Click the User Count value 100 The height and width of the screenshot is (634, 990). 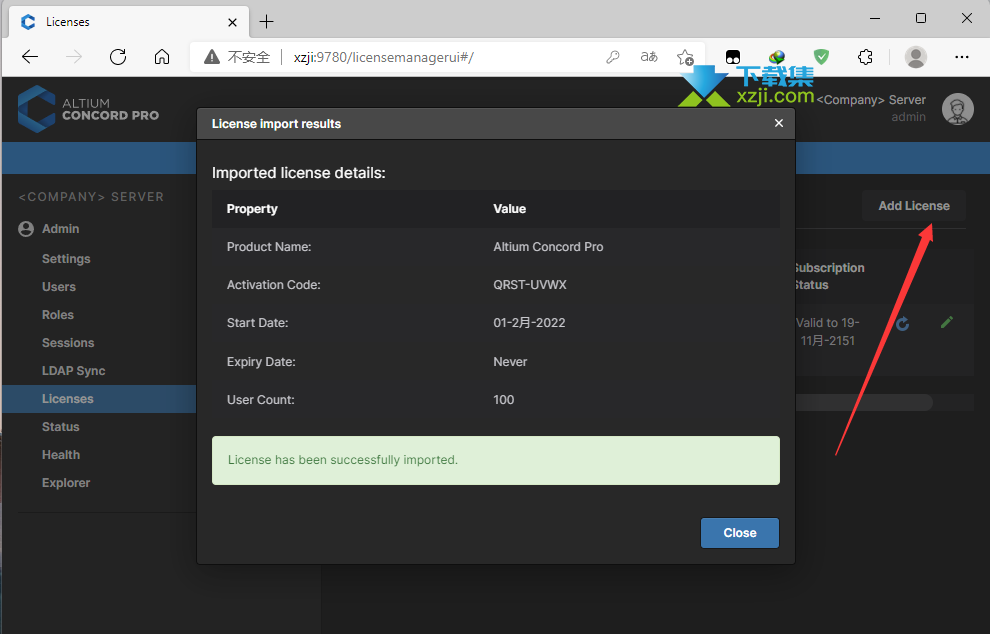point(504,400)
